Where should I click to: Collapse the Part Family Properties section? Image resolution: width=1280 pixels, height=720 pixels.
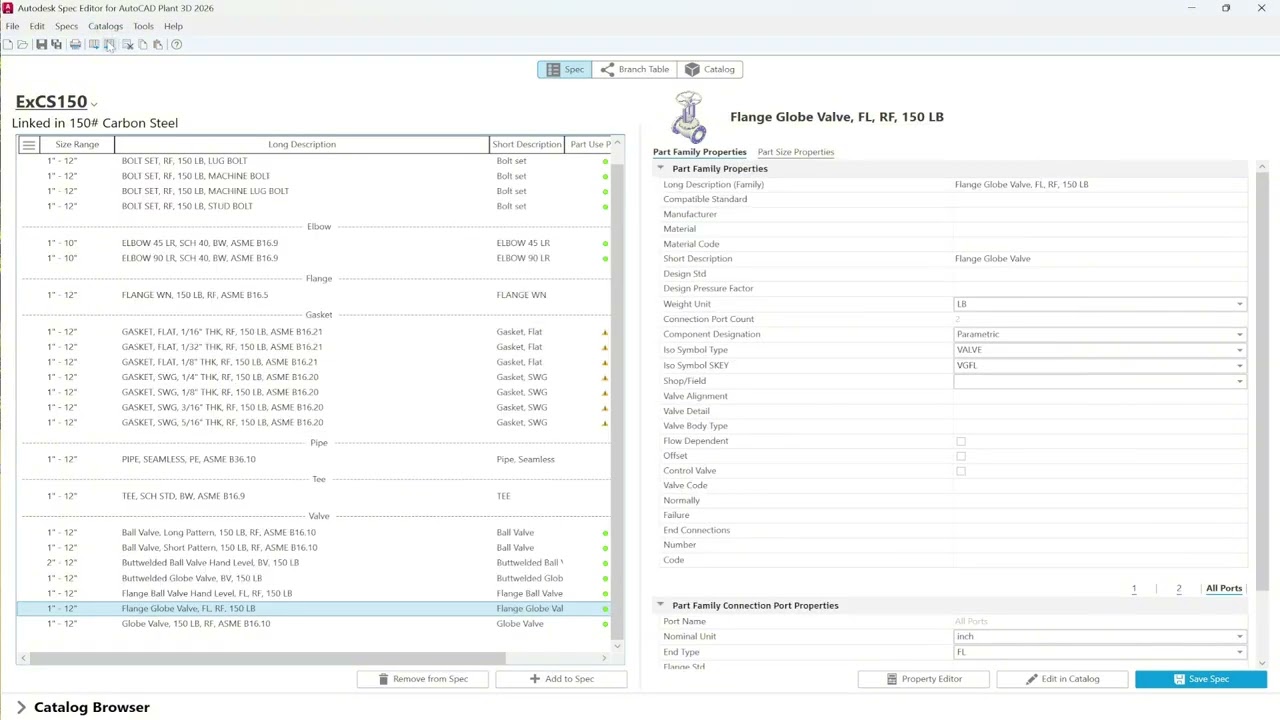(x=660, y=168)
